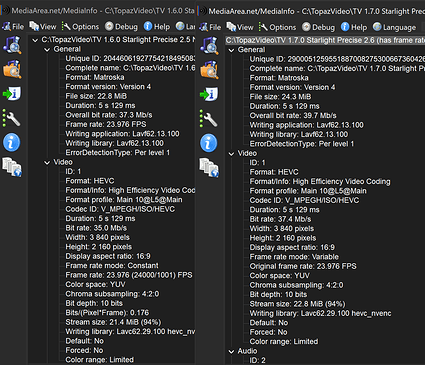425x365 pixels.
Task: Open the Help menu in the TV 1.6.0 window
Action: tap(157, 26)
